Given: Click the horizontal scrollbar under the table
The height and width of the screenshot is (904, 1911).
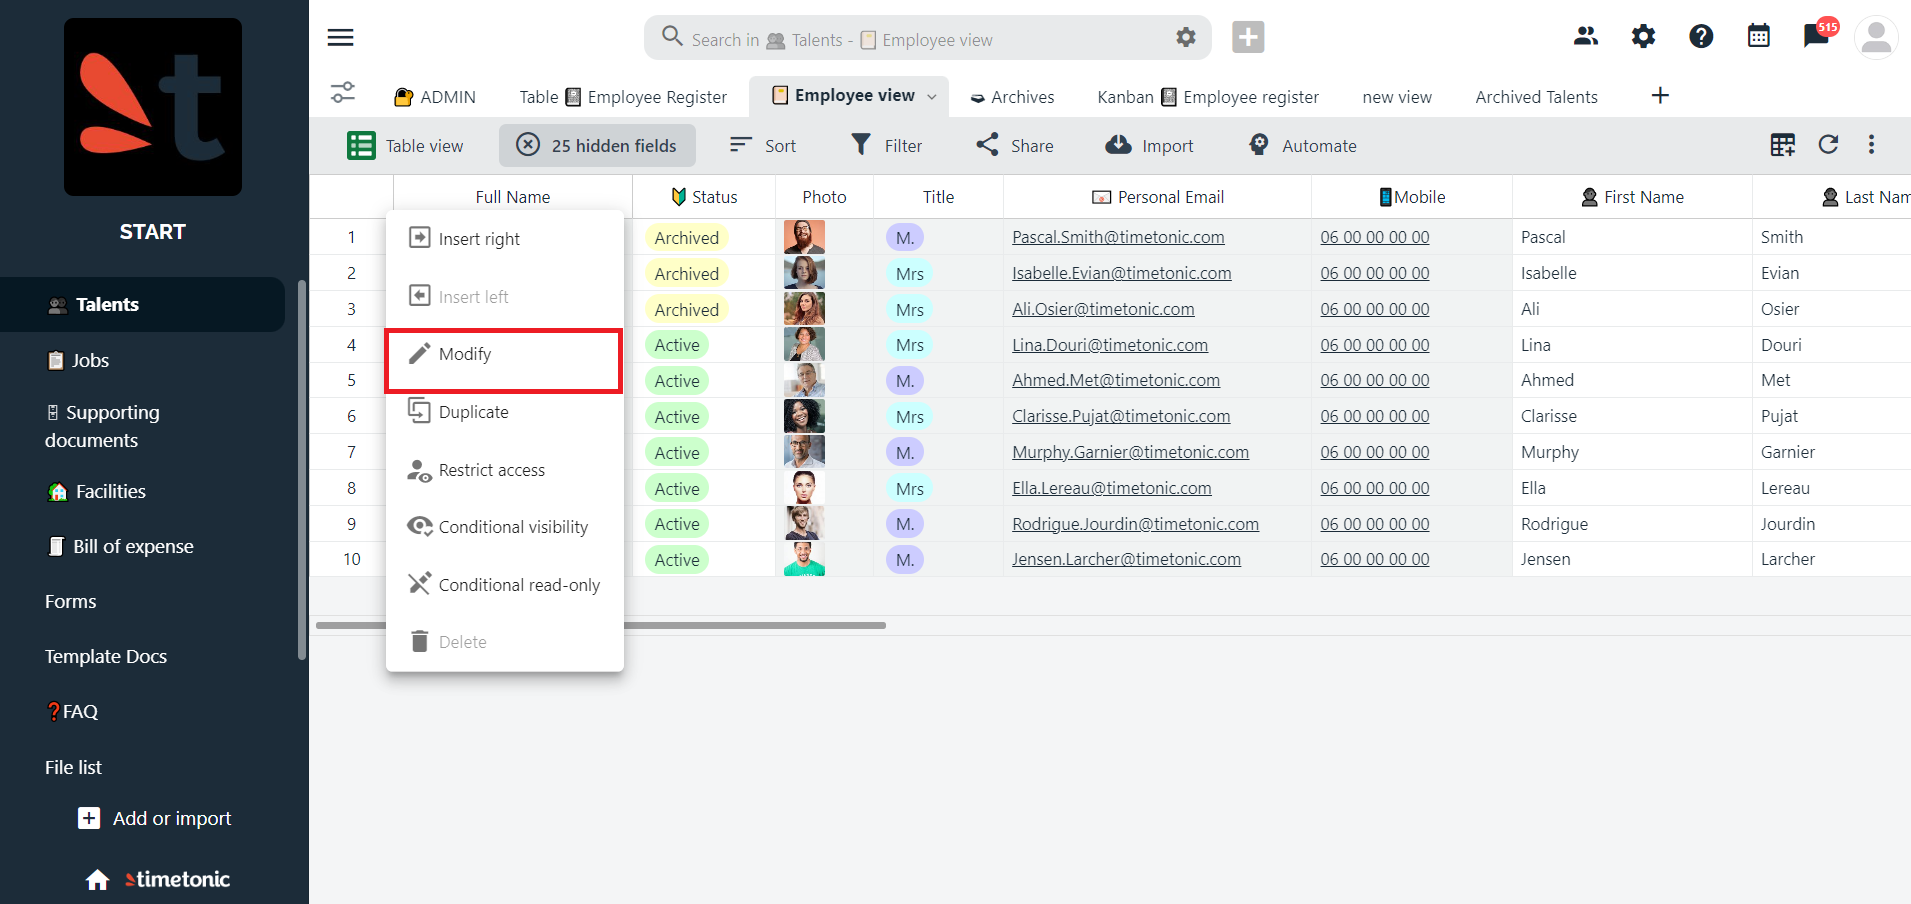Looking at the screenshot, I should (x=601, y=625).
